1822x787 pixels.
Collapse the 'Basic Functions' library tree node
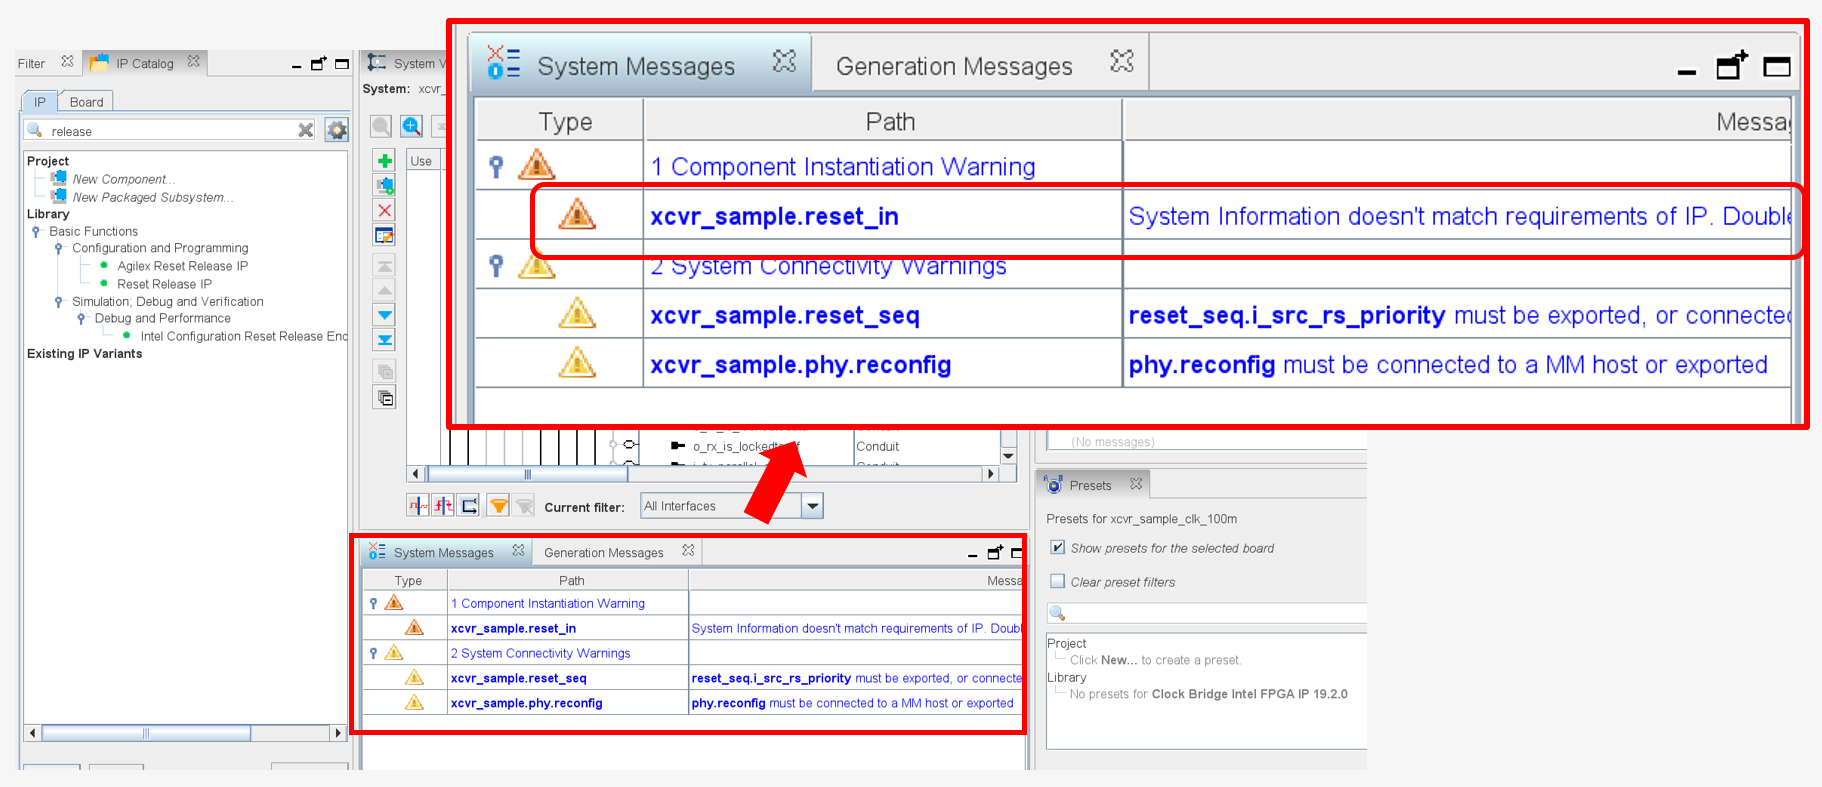pos(37,232)
